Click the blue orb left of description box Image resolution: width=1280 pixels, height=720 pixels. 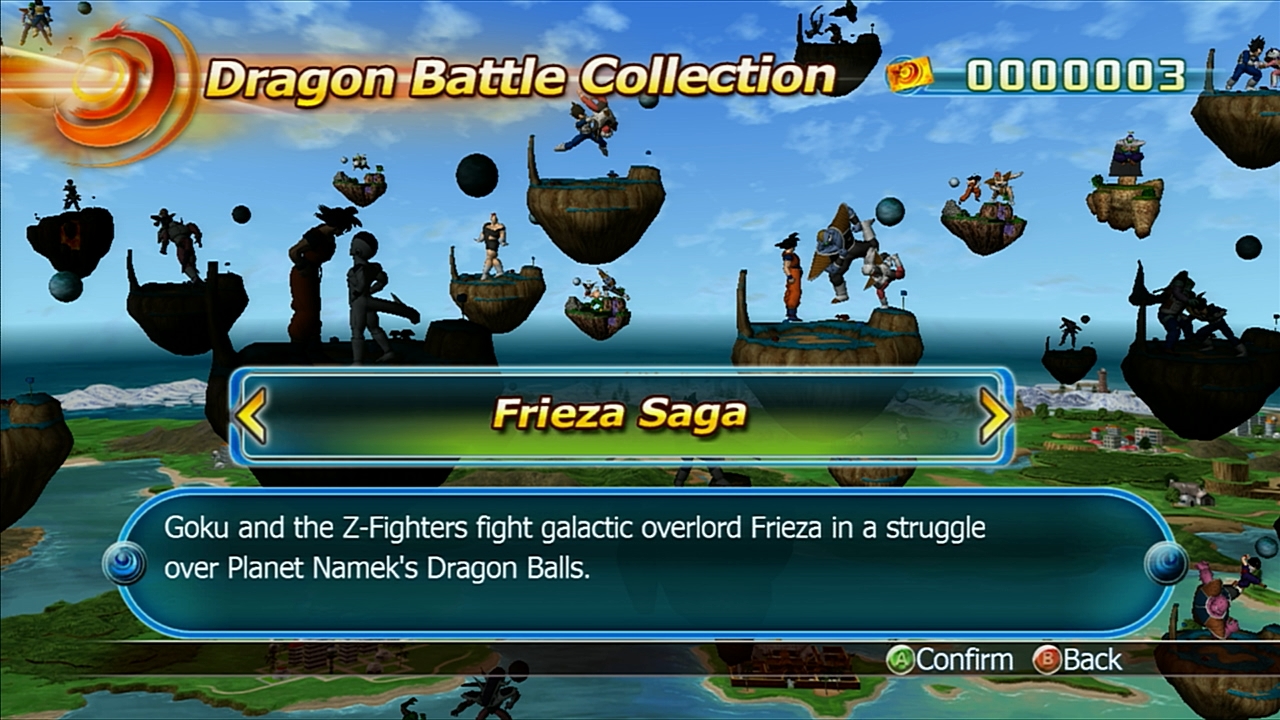pos(124,563)
